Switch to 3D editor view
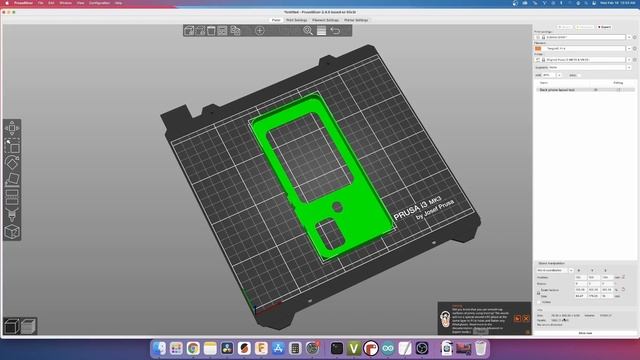This screenshot has width=640, height=360. pyautogui.click(x=11, y=326)
